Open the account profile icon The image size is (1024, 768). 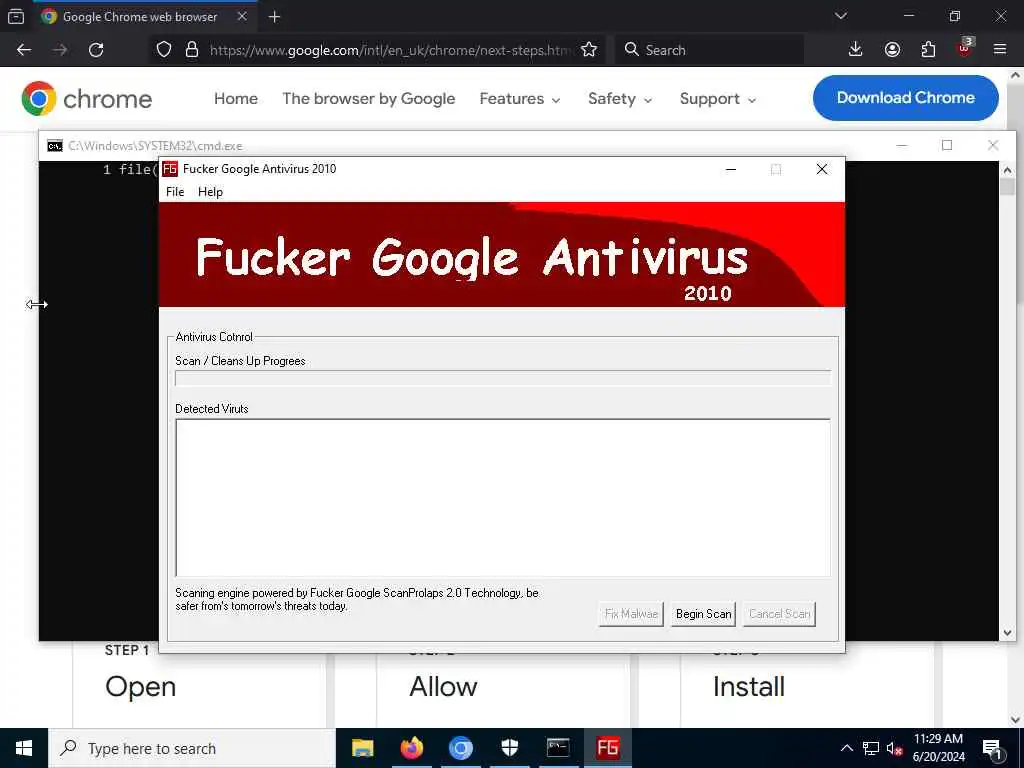click(x=892, y=50)
